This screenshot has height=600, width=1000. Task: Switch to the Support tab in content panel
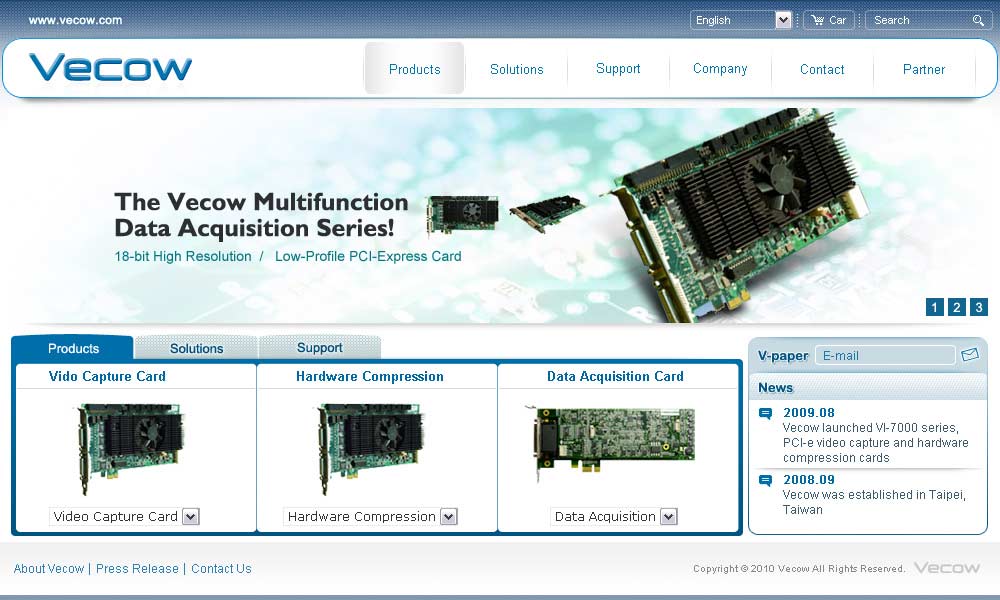(320, 348)
